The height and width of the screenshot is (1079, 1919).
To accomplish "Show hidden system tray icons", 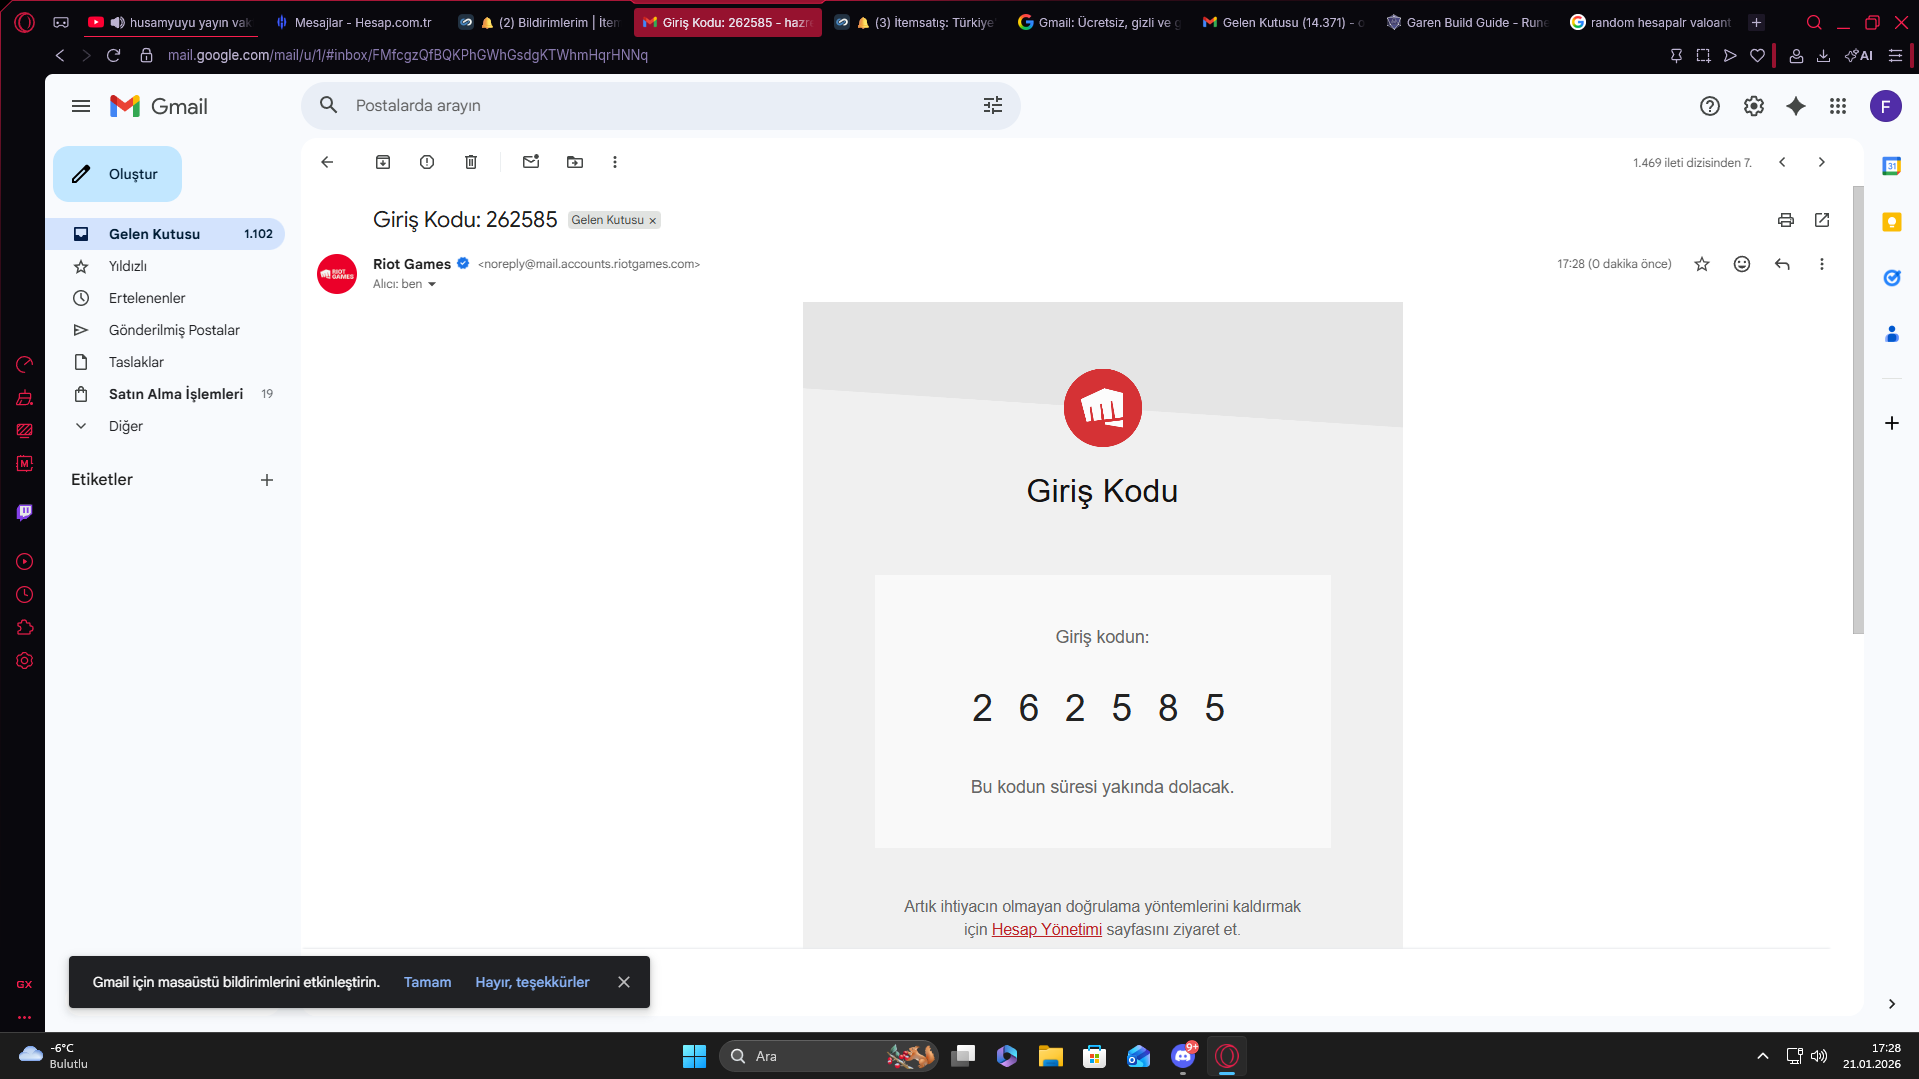I will pos(1763,1056).
